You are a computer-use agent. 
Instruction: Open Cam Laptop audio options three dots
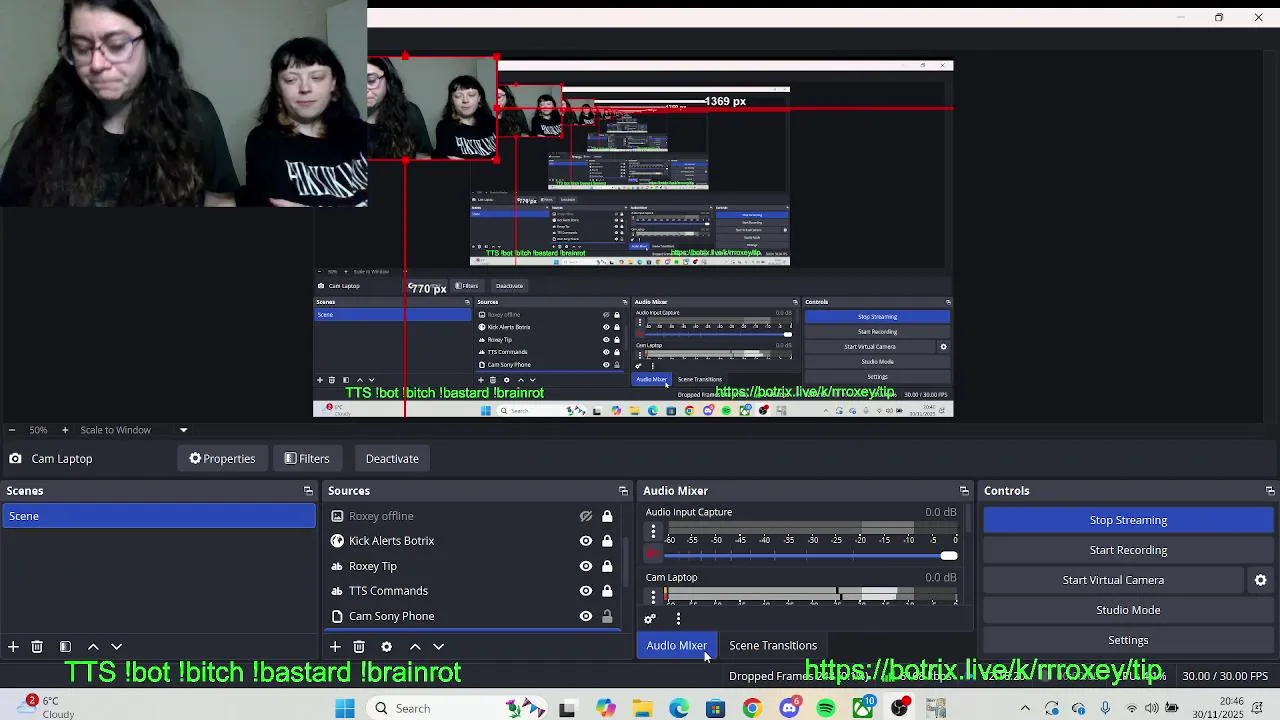(x=654, y=596)
